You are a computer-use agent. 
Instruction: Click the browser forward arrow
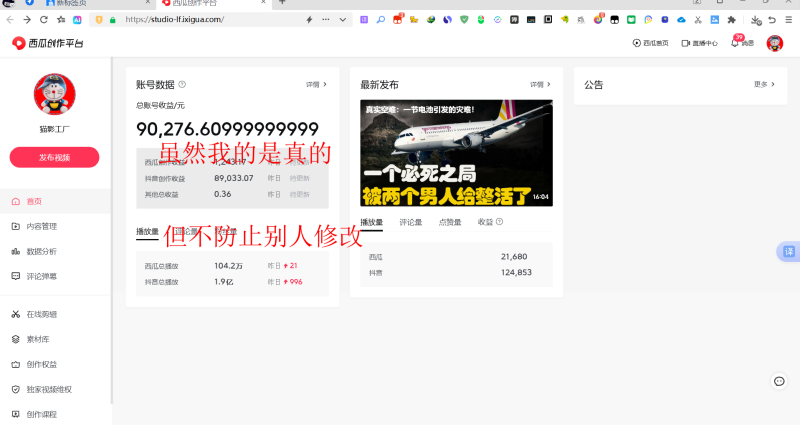[27, 19]
